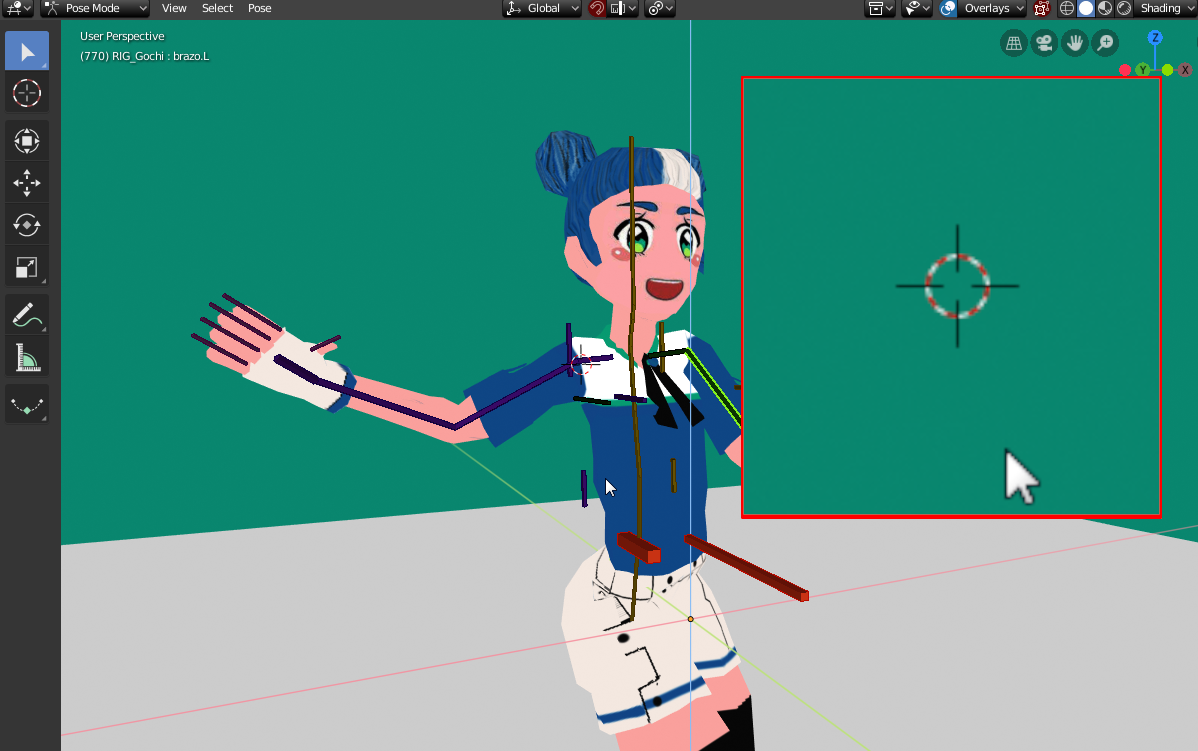The image size is (1198, 751).
Task: Open the Select menu
Action: pos(217,8)
